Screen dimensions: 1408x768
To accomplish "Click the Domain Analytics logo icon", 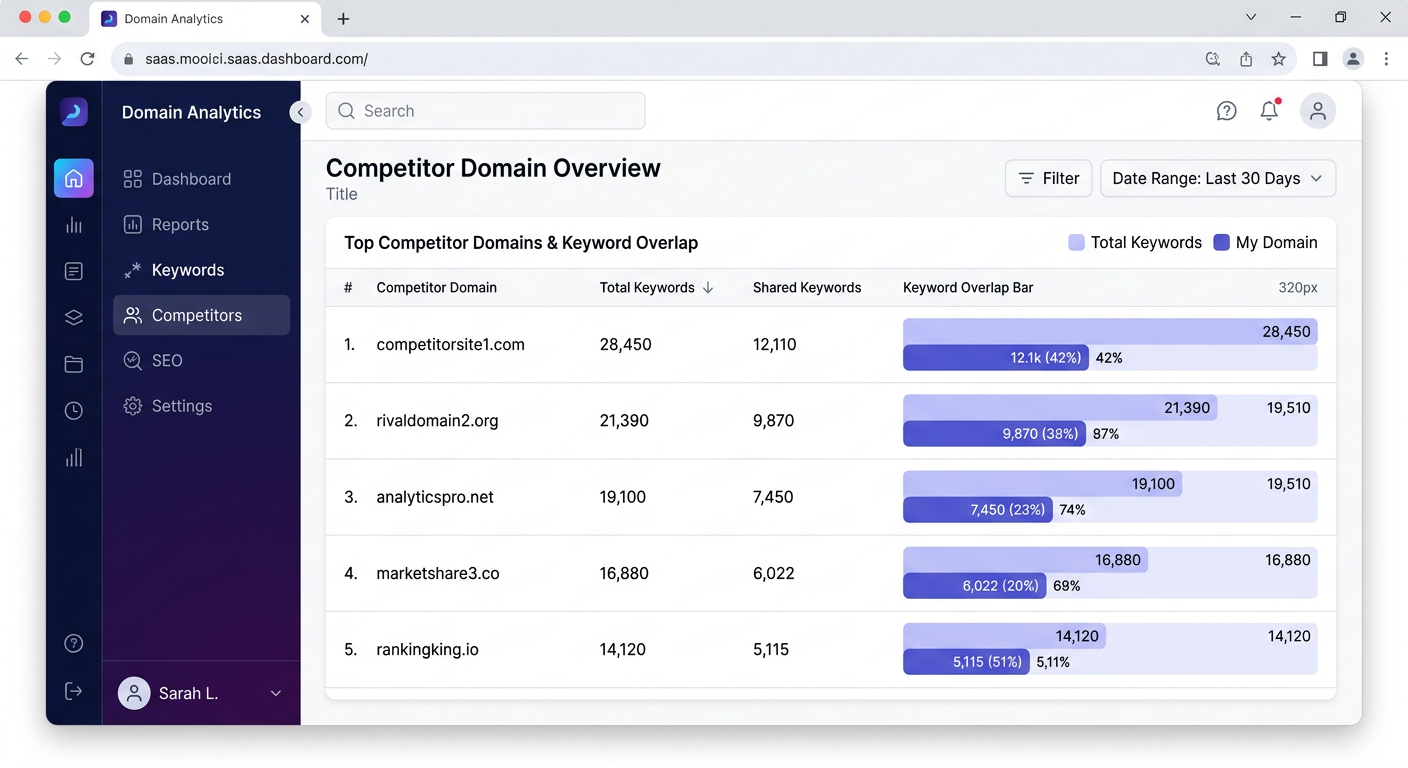I will [x=74, y=112].
